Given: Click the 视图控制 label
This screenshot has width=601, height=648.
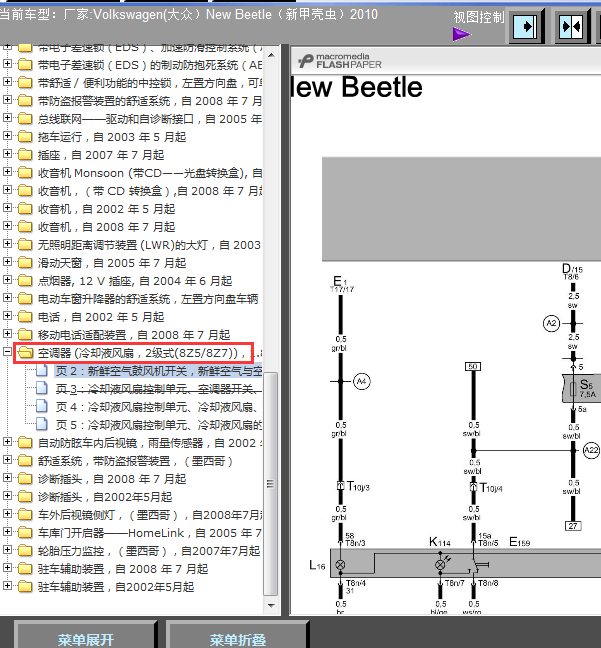Looking at the screenshot, I should (x=478, y=17).
